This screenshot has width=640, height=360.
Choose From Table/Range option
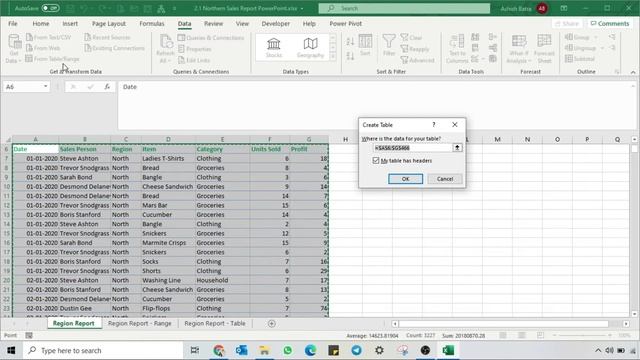[52, 59]
